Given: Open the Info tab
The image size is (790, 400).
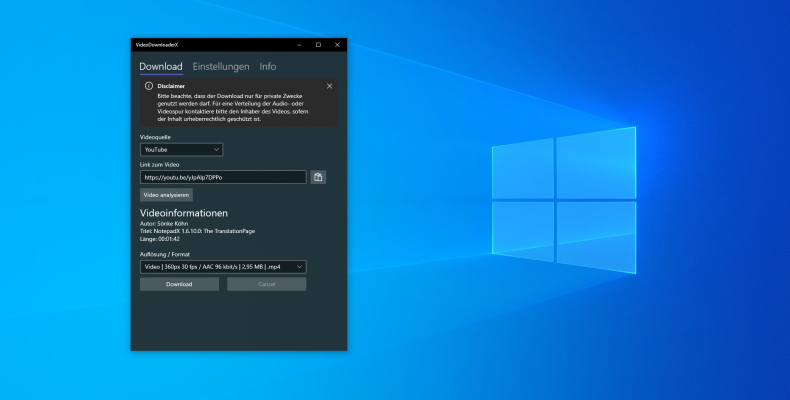Looking at the screenshot, I should tap(268, 66).
